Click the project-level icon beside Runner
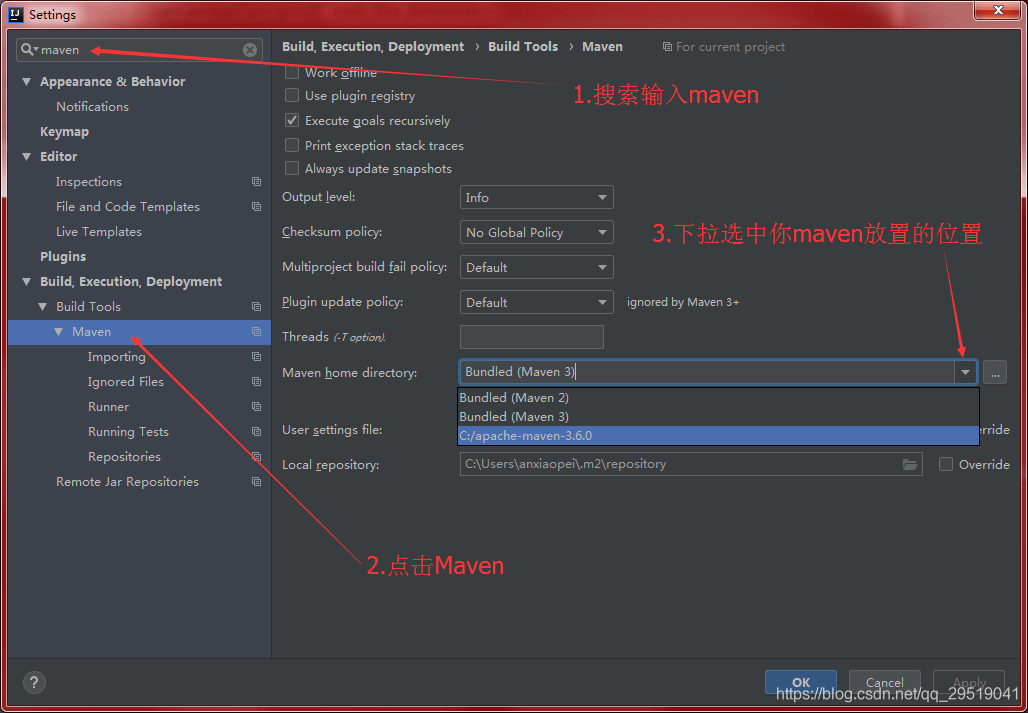This screenshot has width=1028, height=713. click(x=256, y=406)
